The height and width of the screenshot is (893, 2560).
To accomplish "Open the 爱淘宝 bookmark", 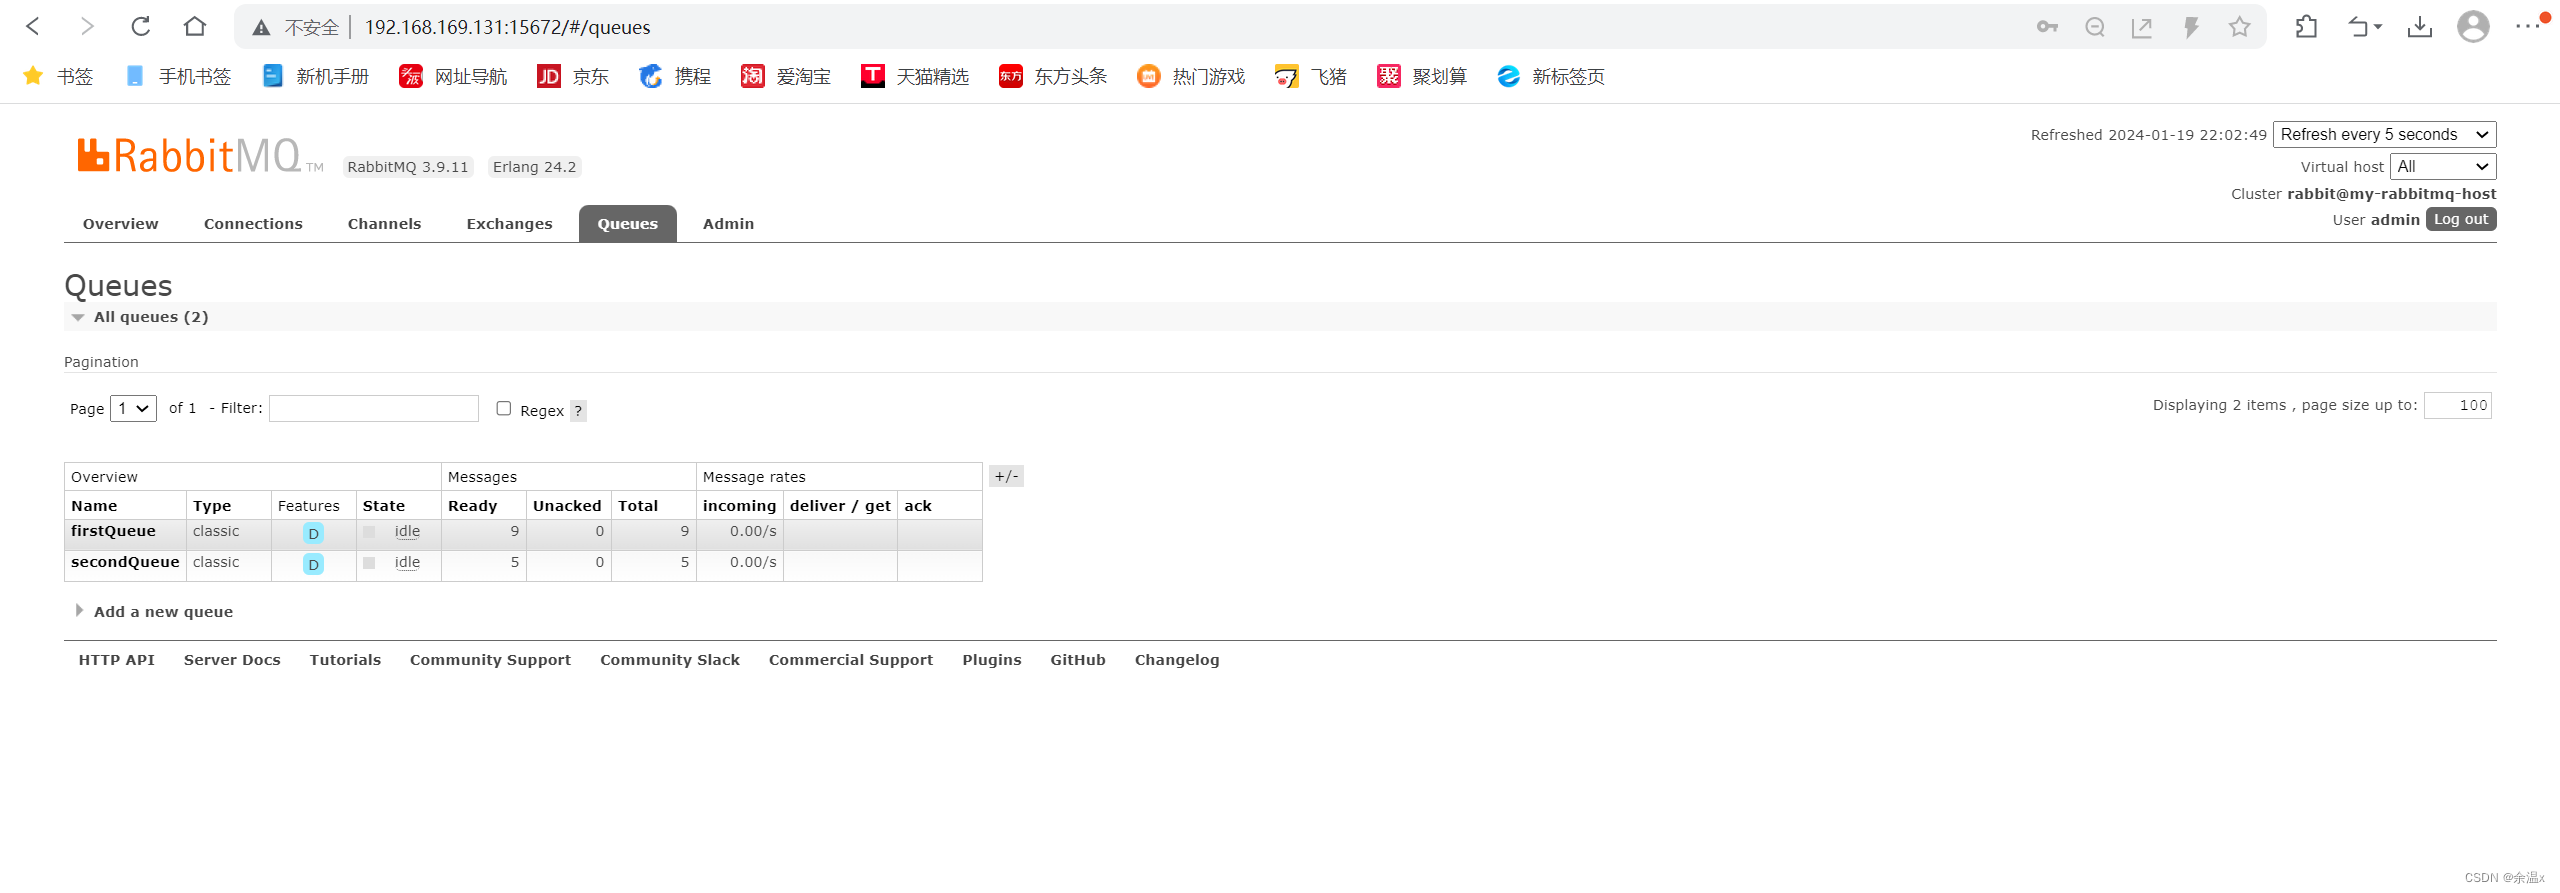I will pyautogui.click(x=786, y=76).
